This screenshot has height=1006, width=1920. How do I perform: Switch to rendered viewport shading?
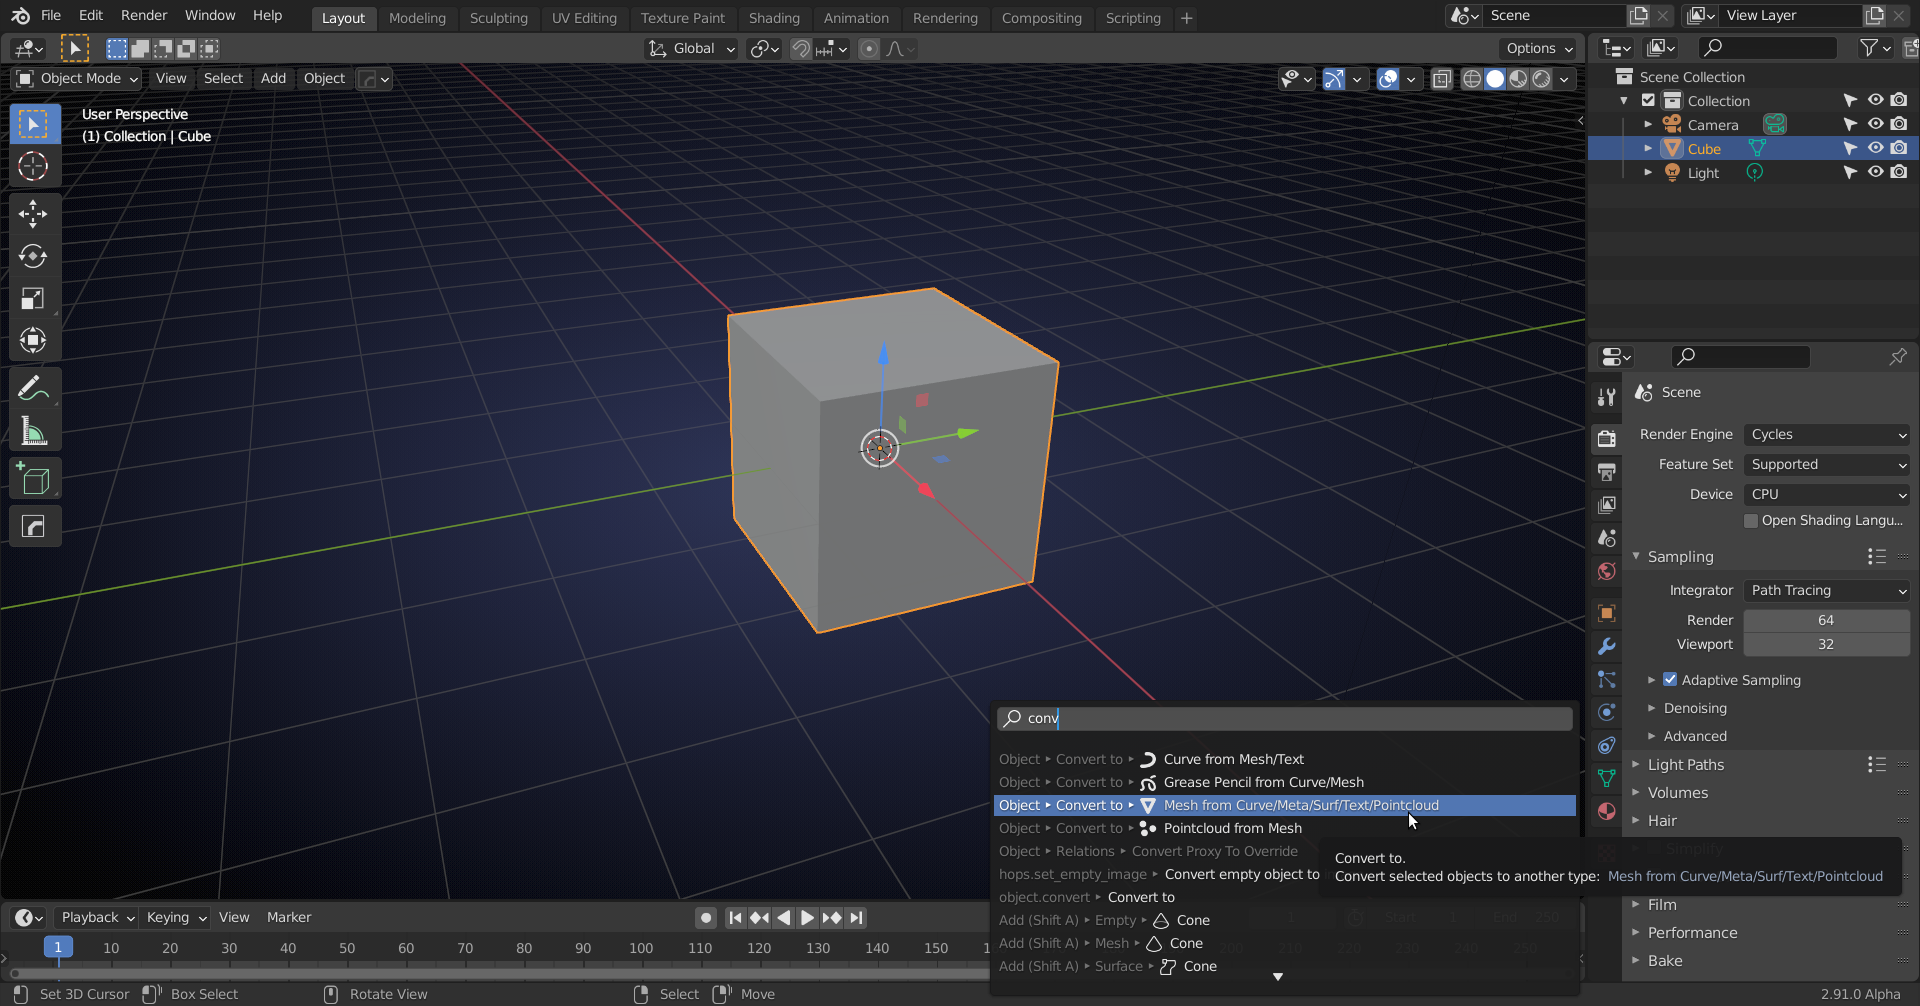[1542, 79]
